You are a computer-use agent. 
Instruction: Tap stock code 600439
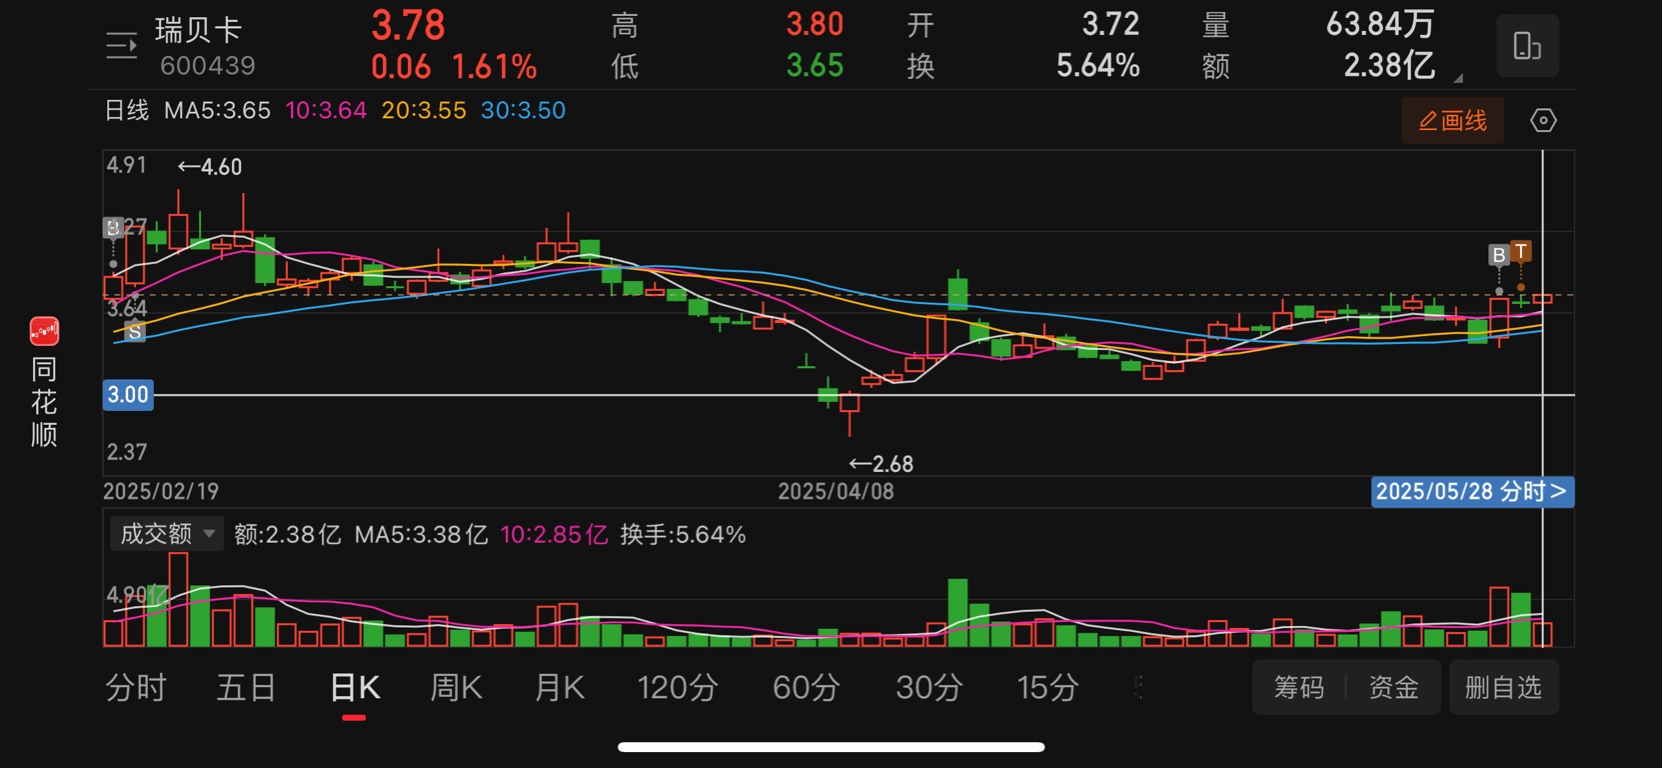208,66
